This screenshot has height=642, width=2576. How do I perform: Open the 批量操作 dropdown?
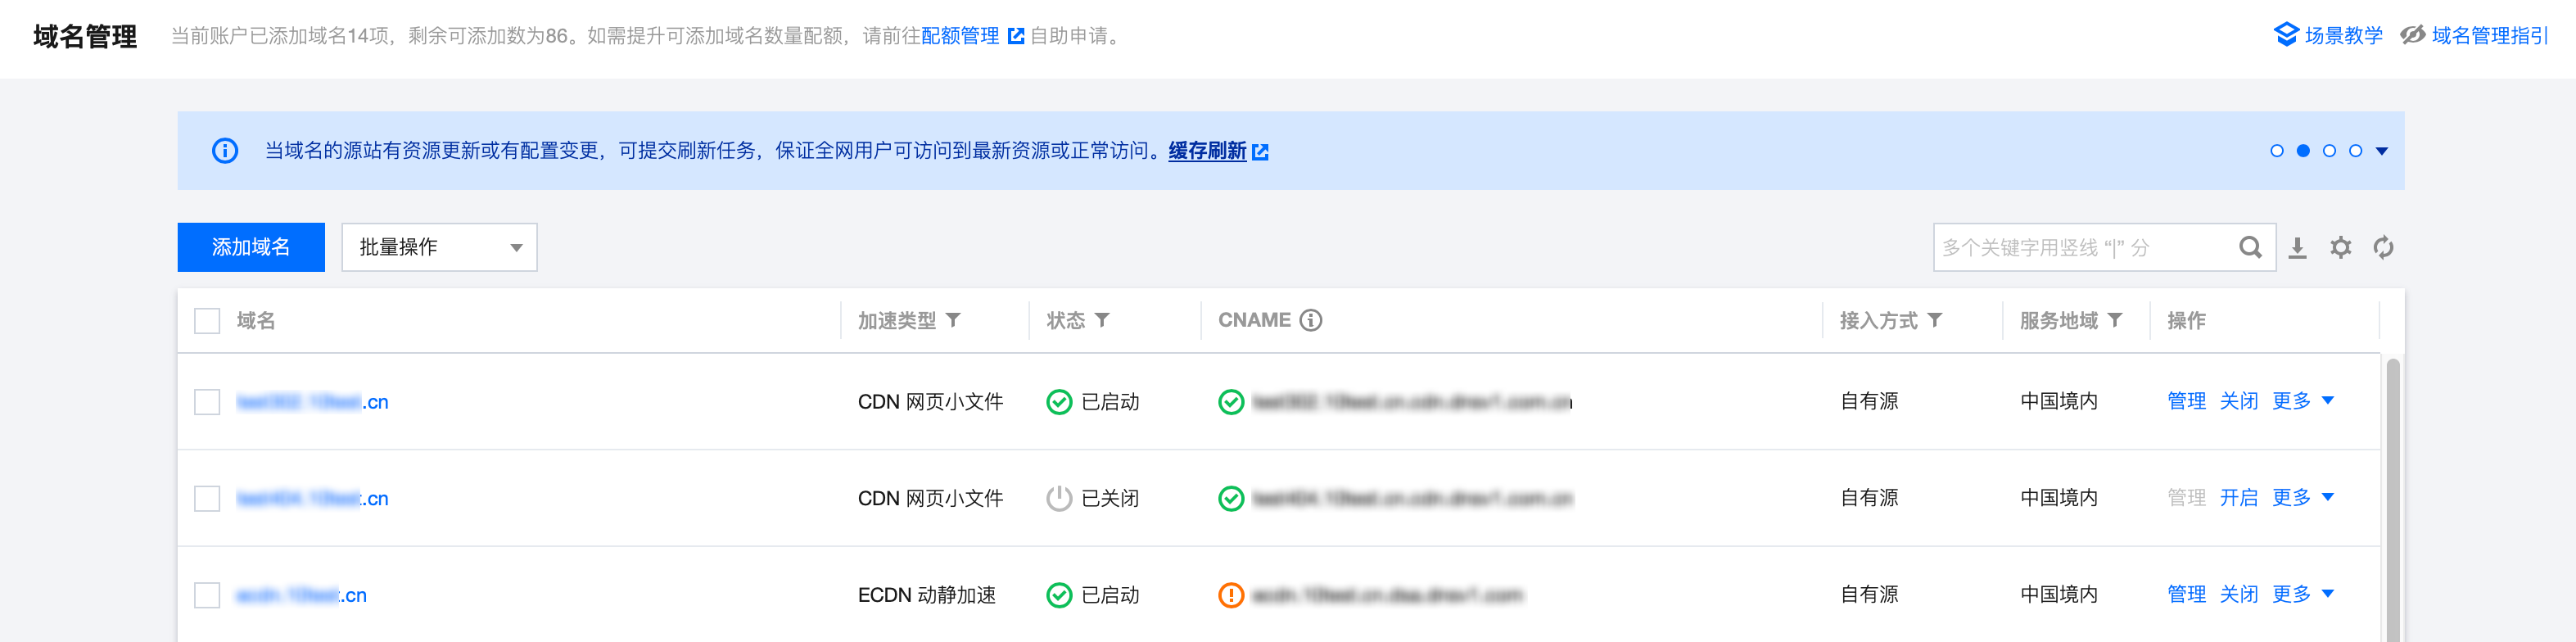pos(439,247)
